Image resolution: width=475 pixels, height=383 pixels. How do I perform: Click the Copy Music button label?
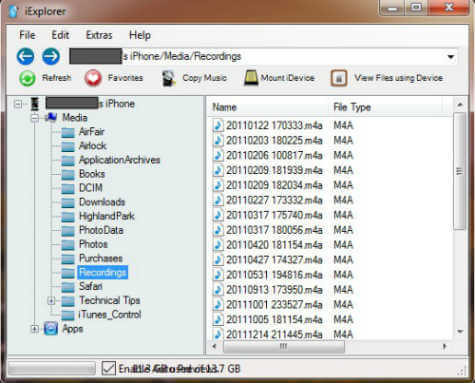point(204,78)
